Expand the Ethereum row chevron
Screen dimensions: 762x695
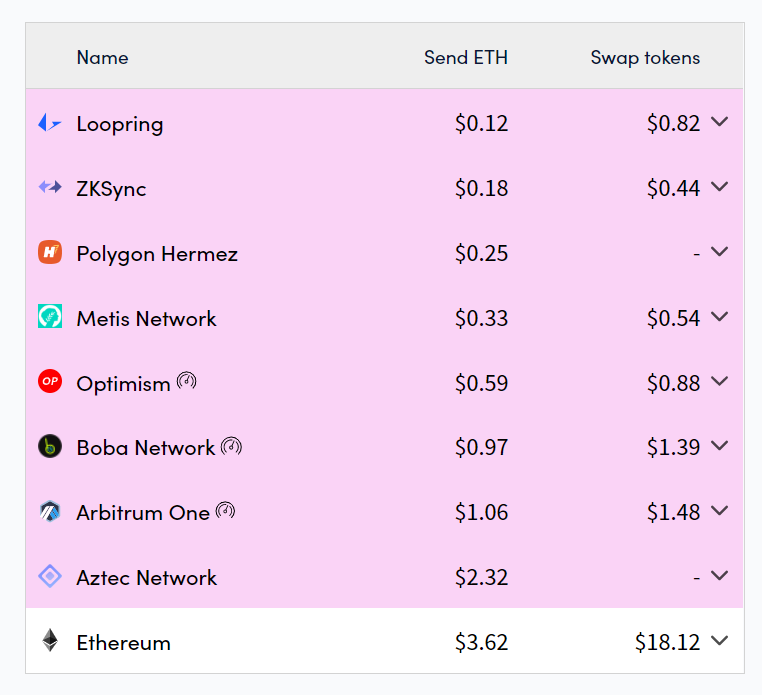[x=719, y=641]
